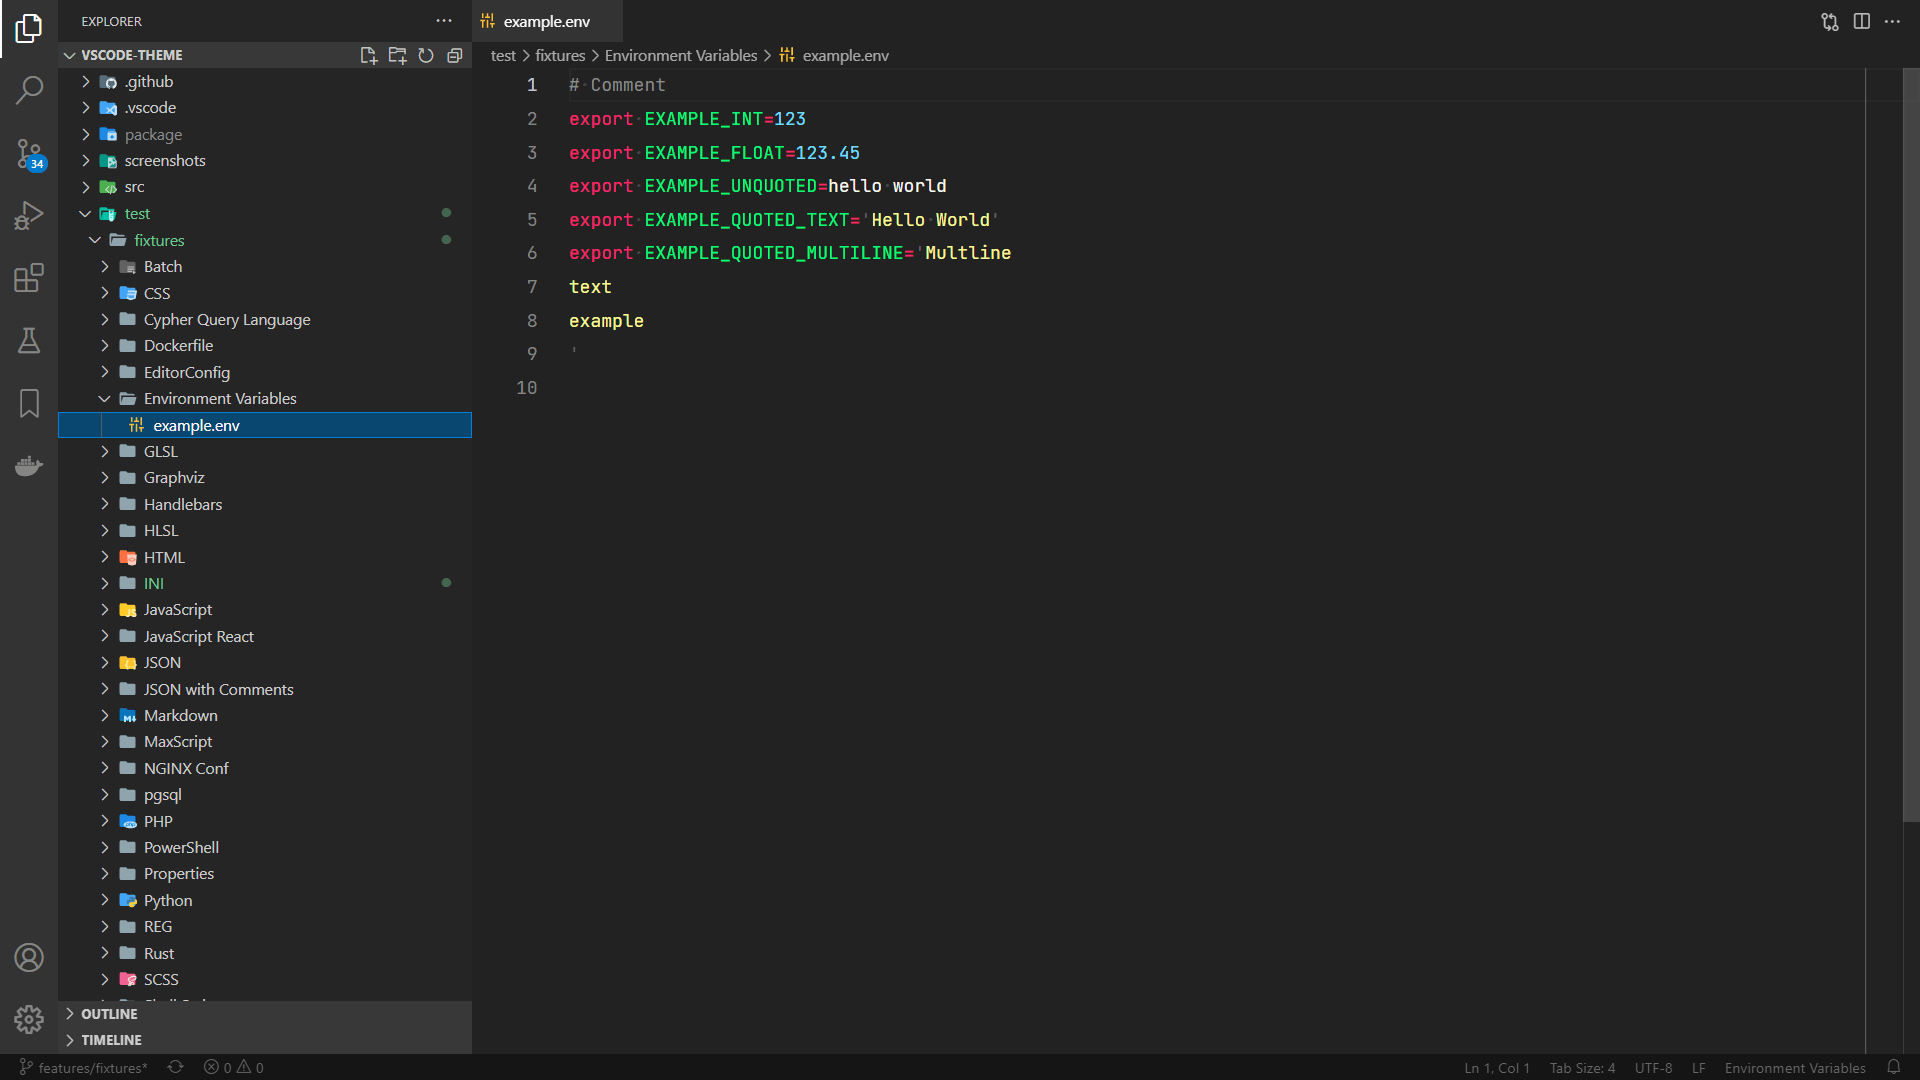Collapse all folders in explorer
Image resolution: width=1920 pixels, height=1080 pixels.
[455, 56]
